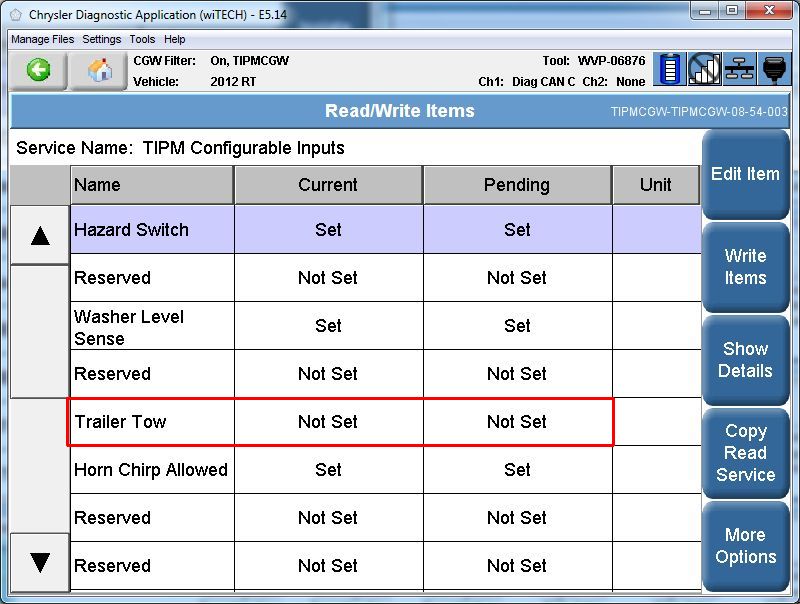Click Washer Level Sense pending value Set
800x604 pixels.
pyautogui.click(x=517, y=325)
